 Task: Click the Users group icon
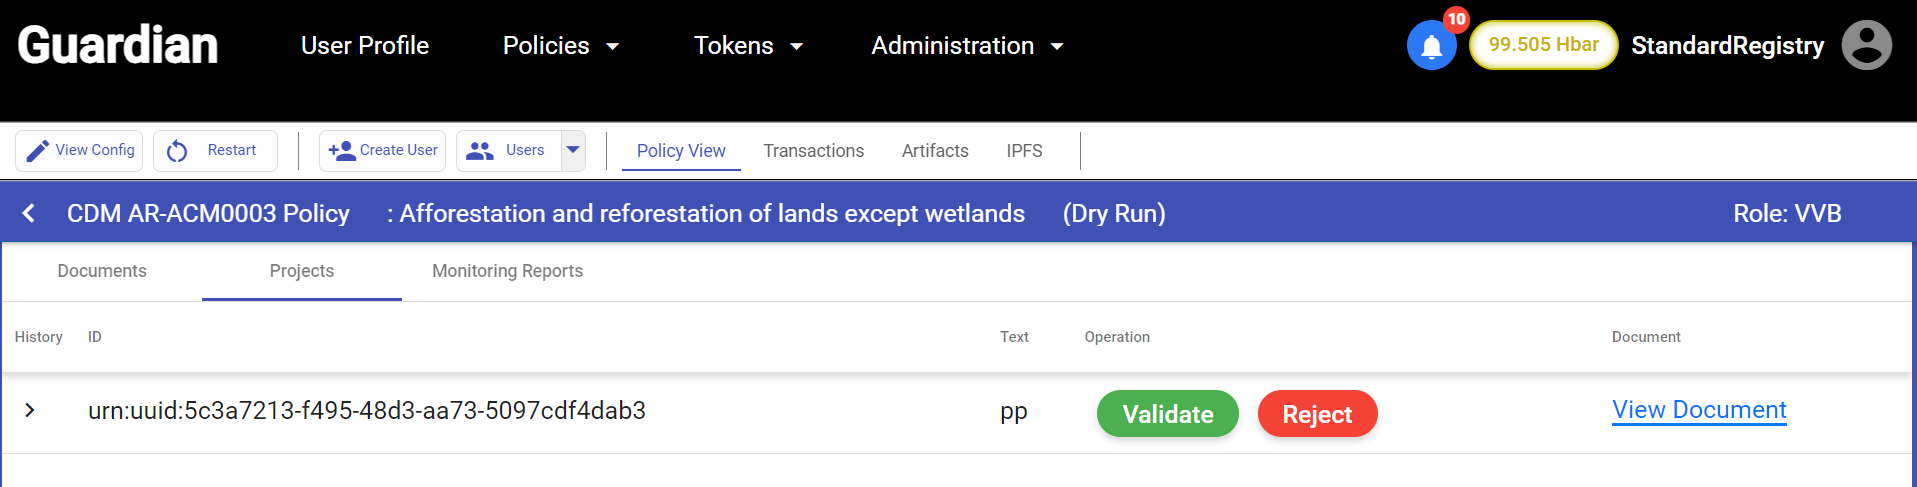tap(480, 151)
